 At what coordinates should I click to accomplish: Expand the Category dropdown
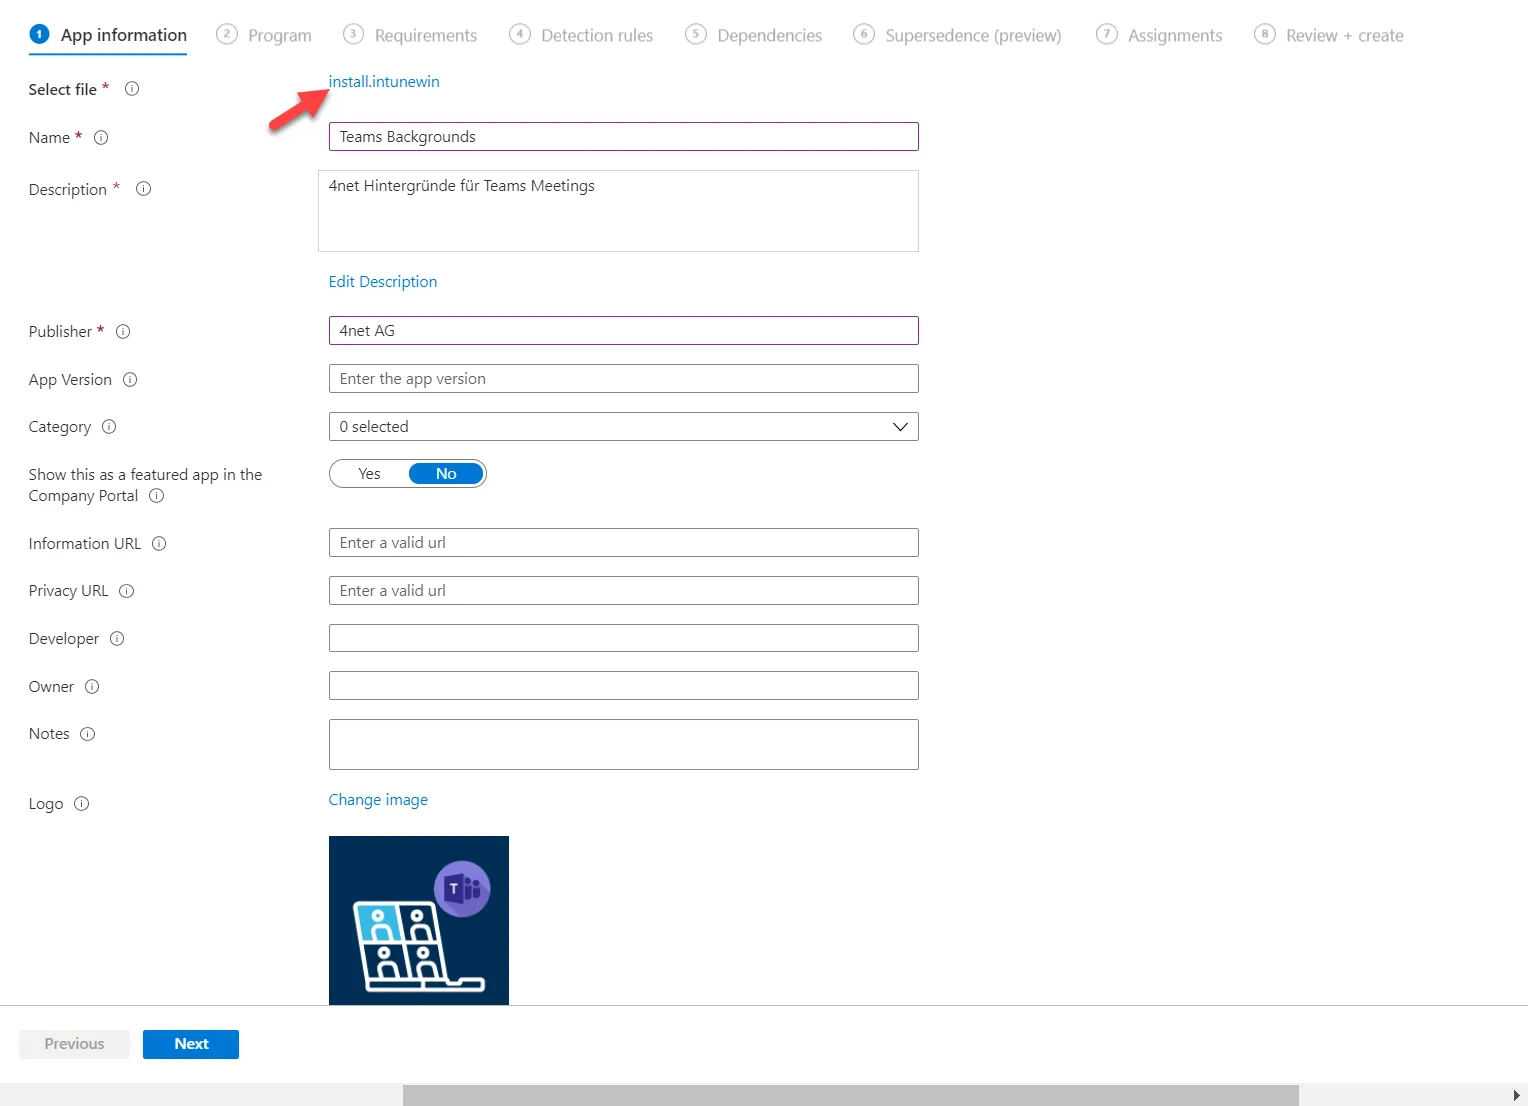[x=623, y=427]
